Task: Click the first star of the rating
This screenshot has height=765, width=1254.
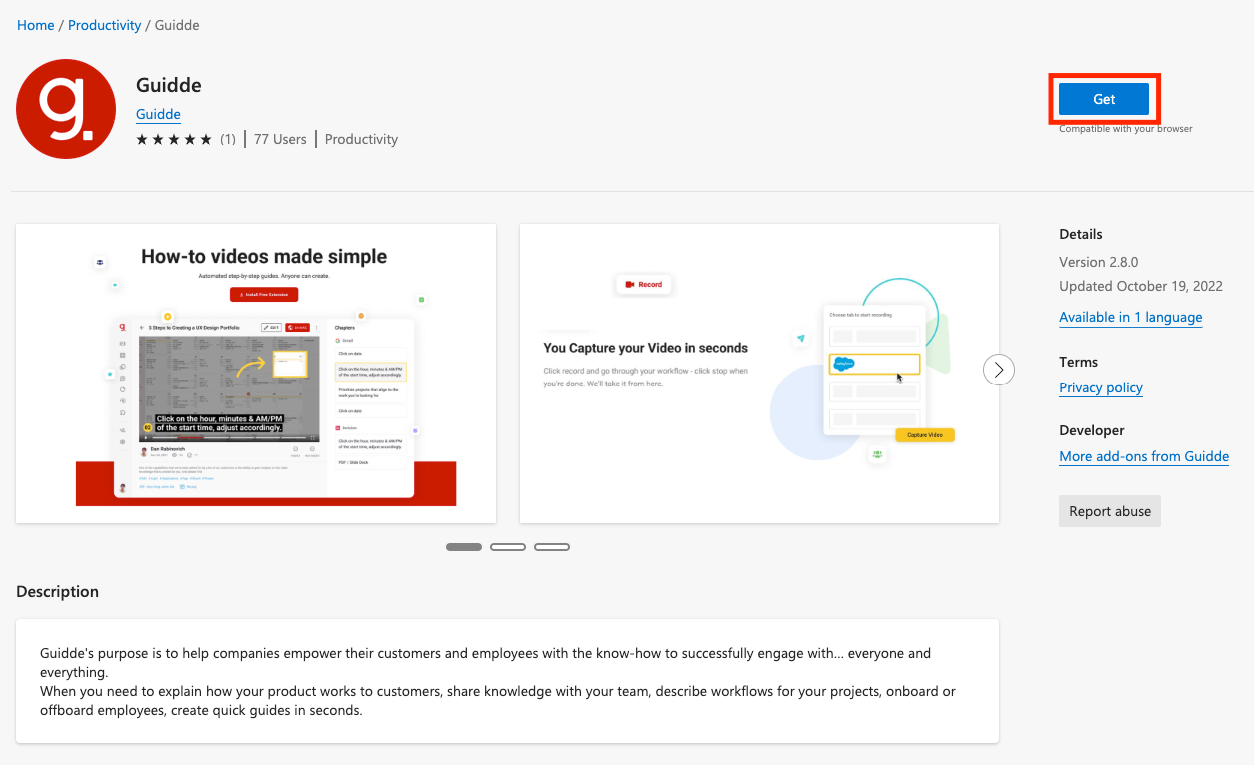Action: click(141, 139)
